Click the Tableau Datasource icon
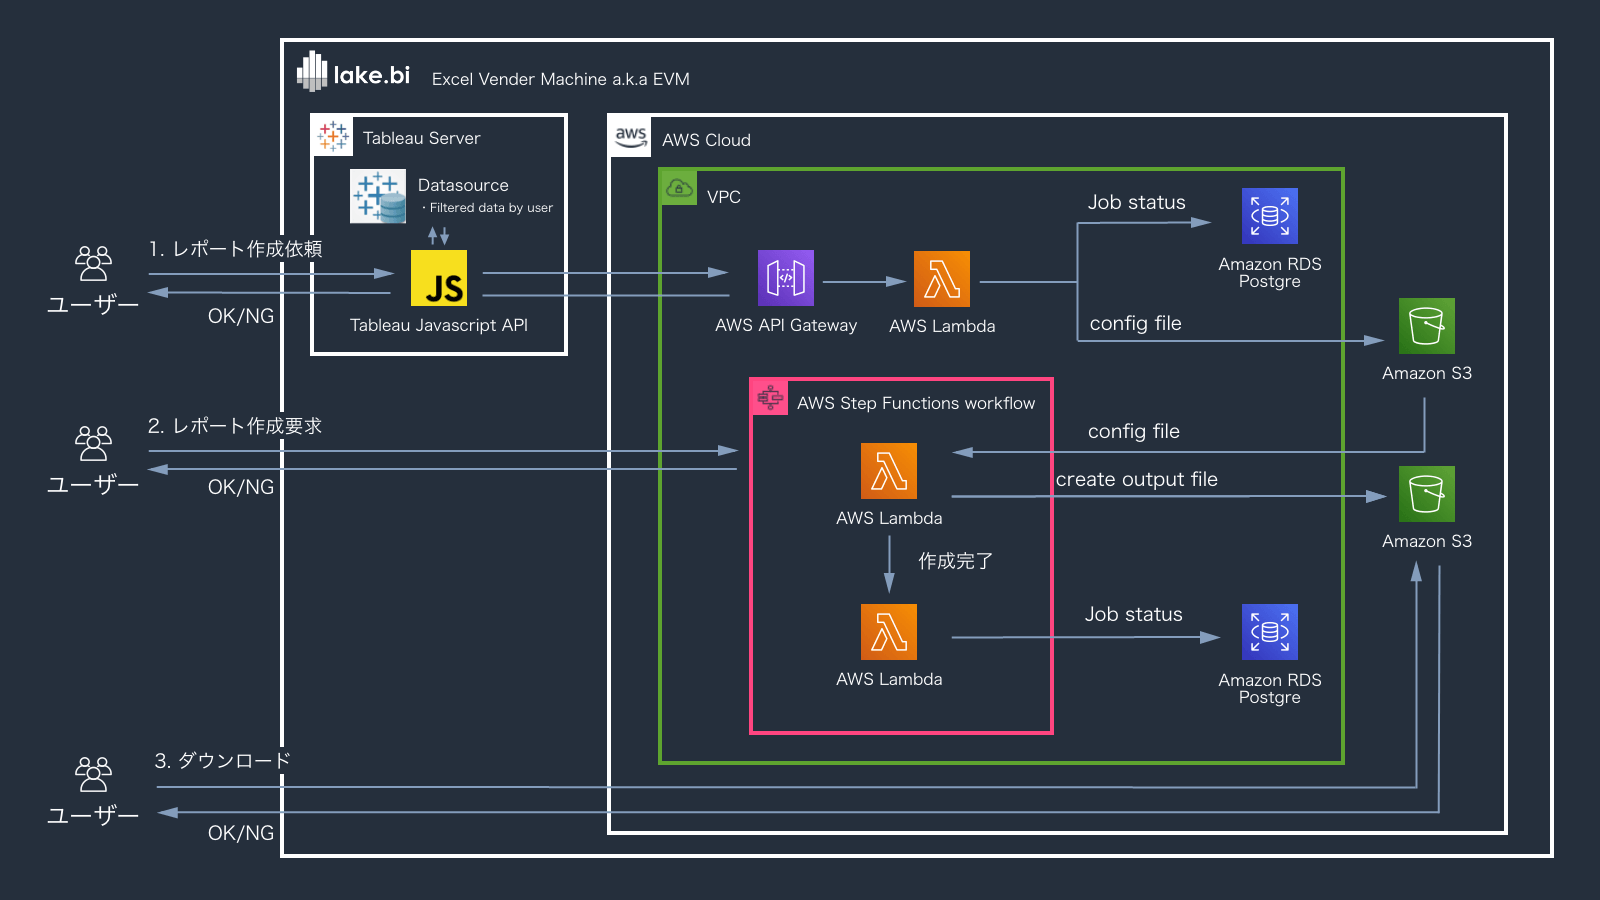This screenshot has width=1600, height=900. point(378,196)
